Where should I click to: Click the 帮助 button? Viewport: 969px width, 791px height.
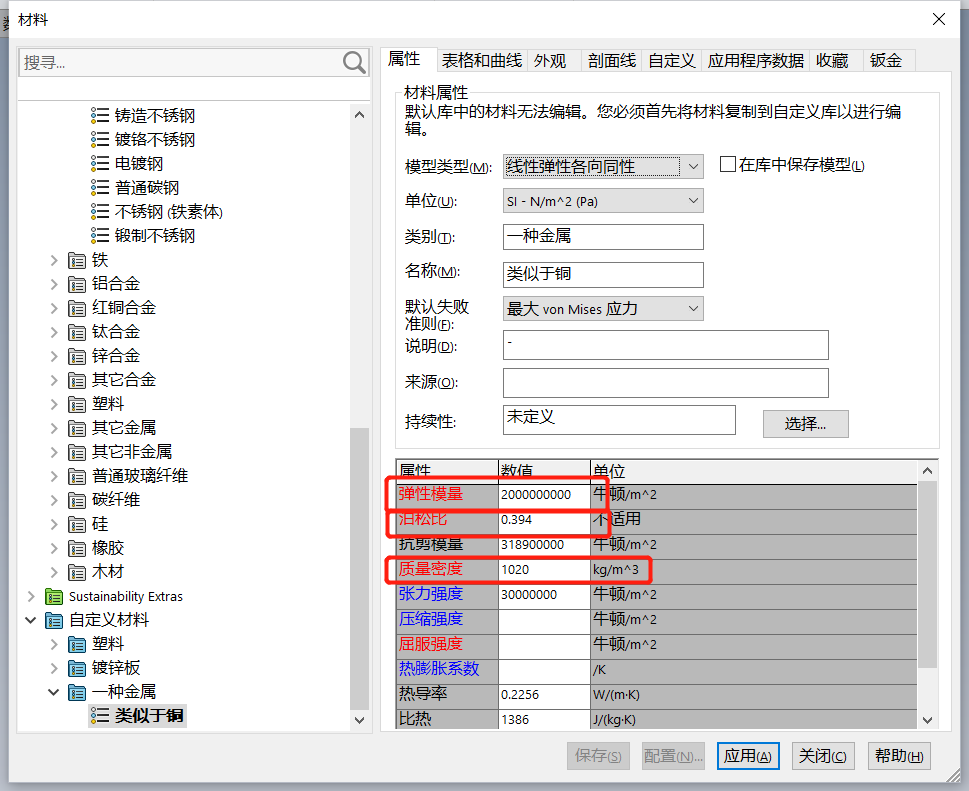coord(899,756)
